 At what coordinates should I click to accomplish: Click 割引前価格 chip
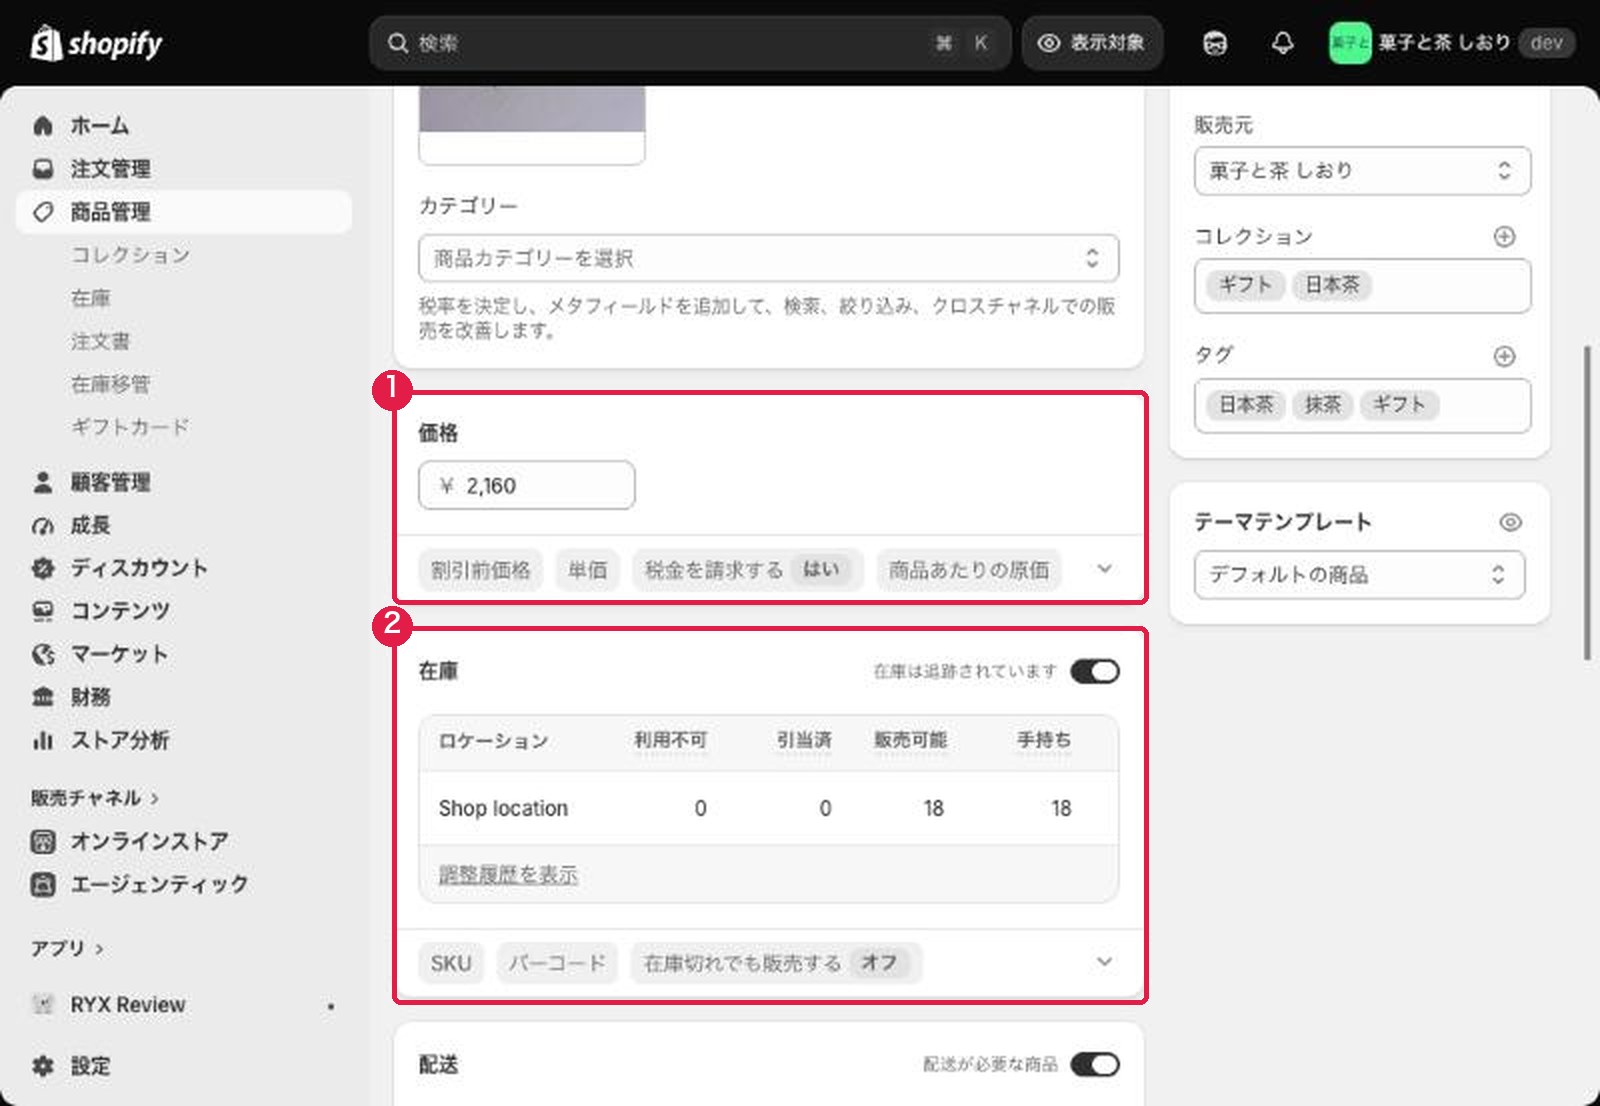481,570
